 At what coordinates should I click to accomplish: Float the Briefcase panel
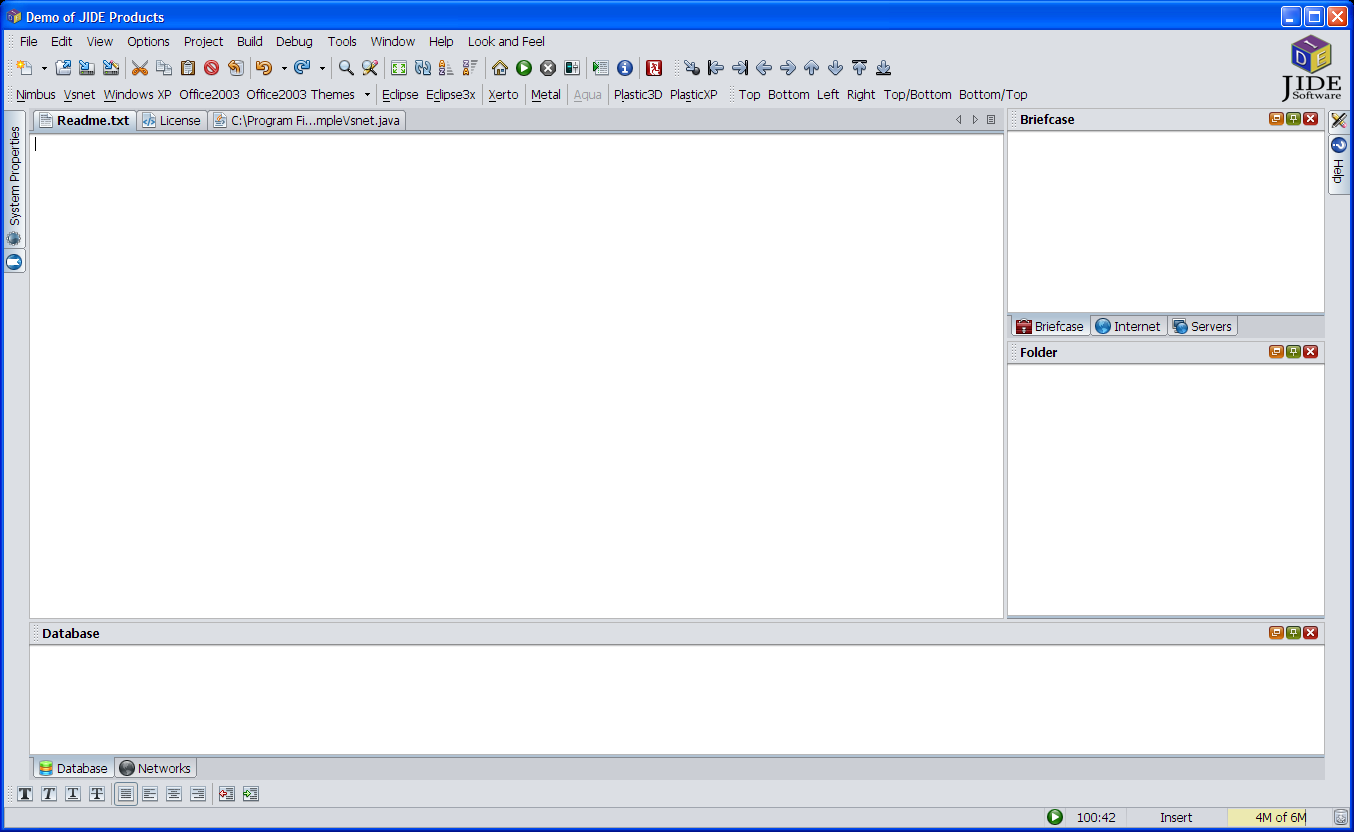[1276, 119]
